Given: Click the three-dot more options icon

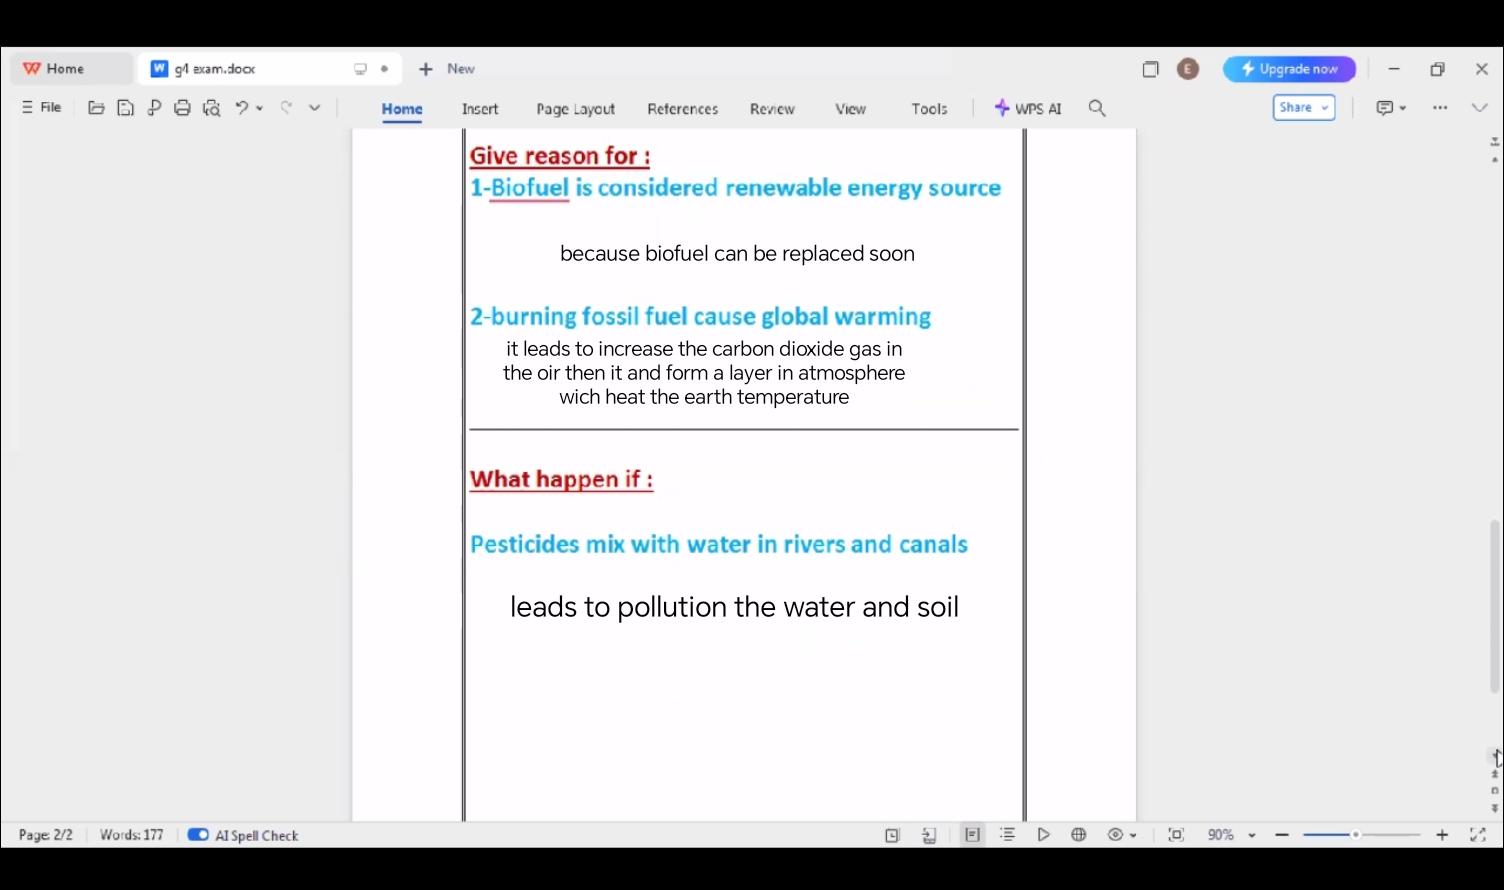Looking at the screenshot, I should pyautogui.click(x=1440, y=108).
